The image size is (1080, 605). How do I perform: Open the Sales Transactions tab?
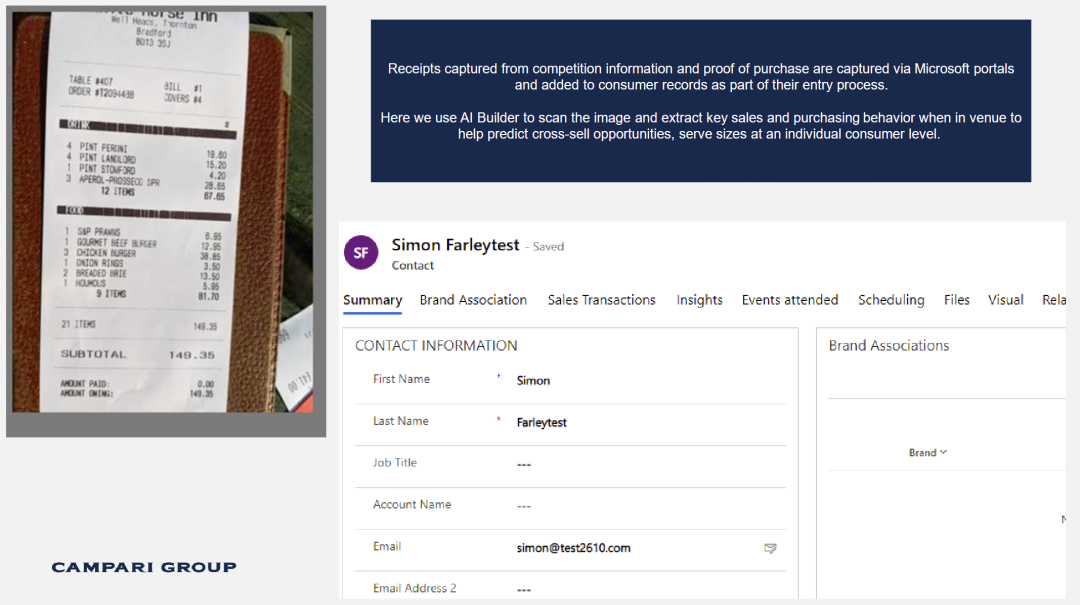(x=601, y=300)
